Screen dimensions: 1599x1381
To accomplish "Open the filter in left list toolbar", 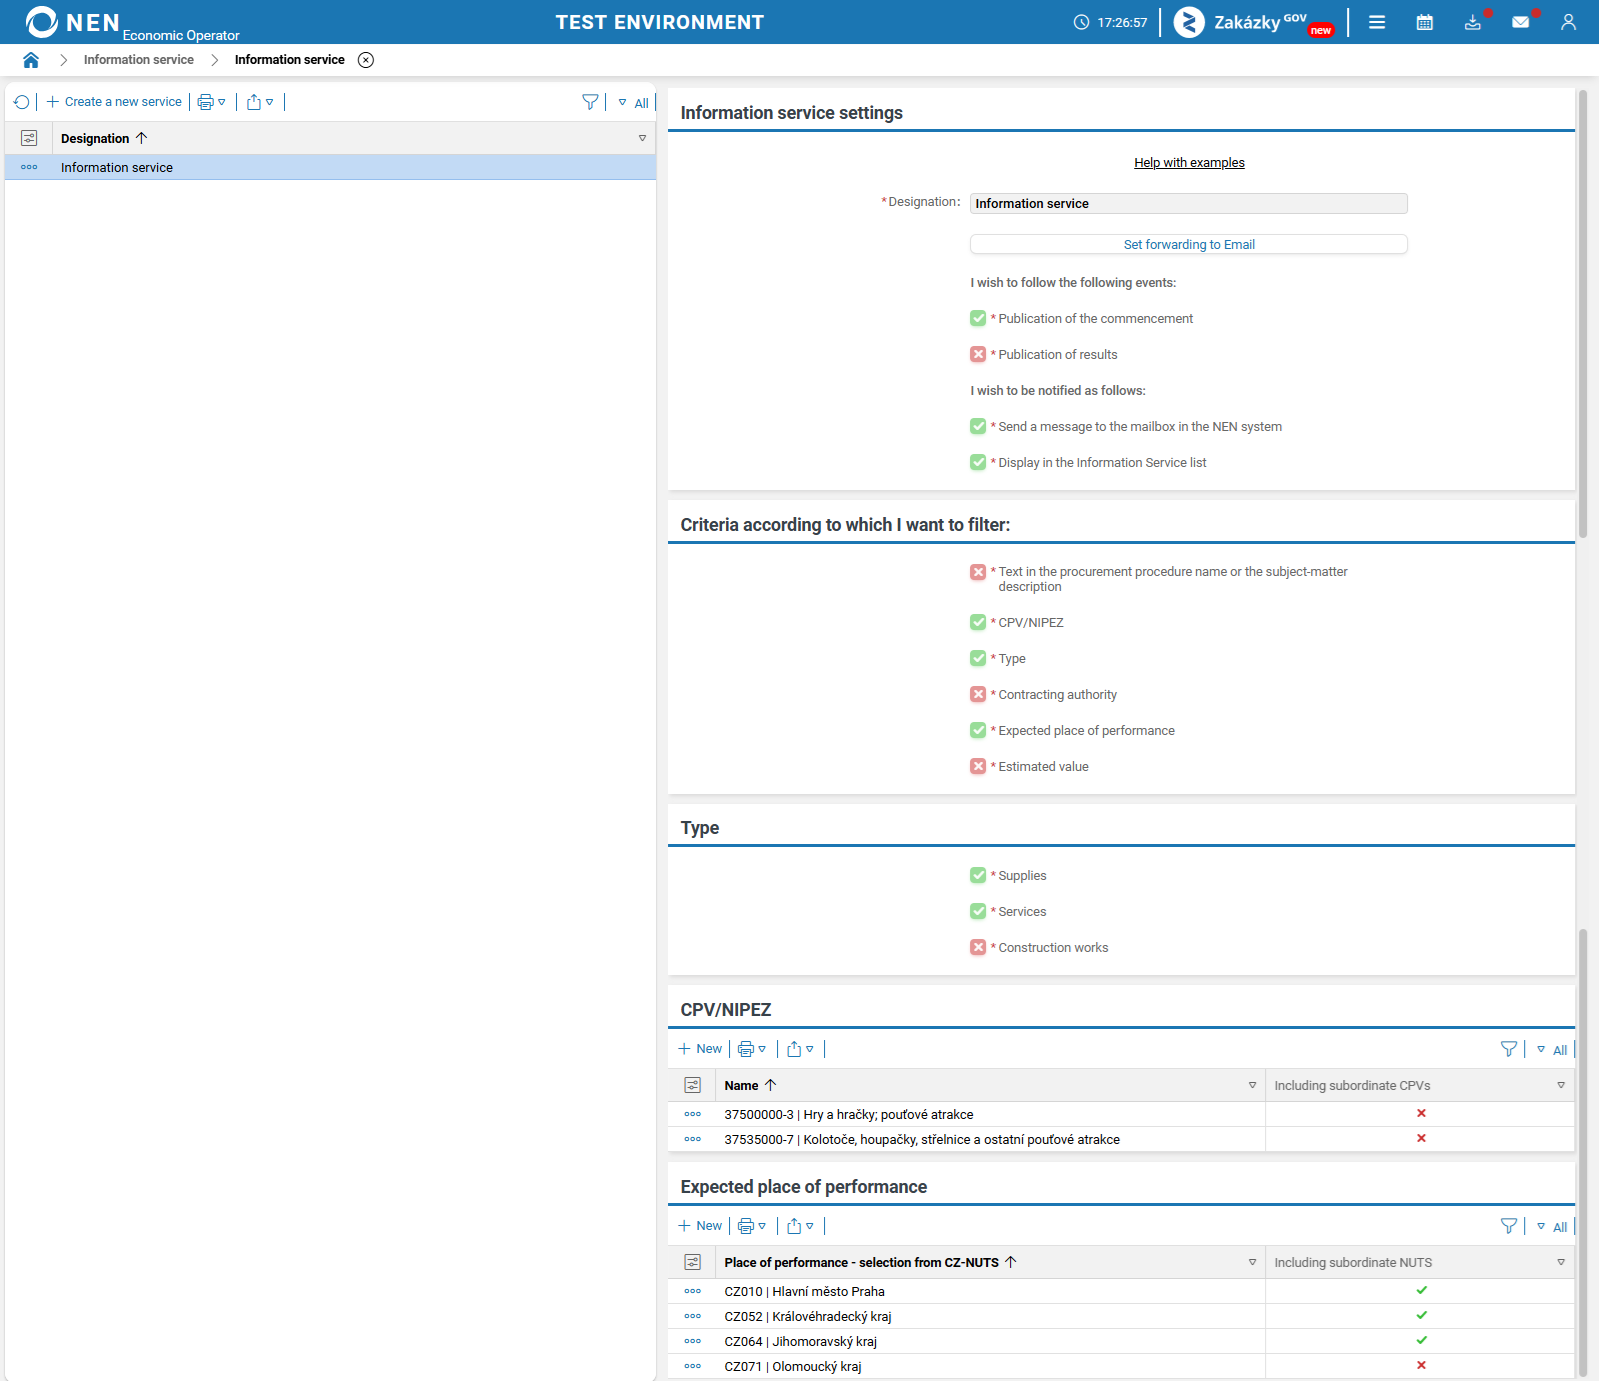I will [590, 102].
